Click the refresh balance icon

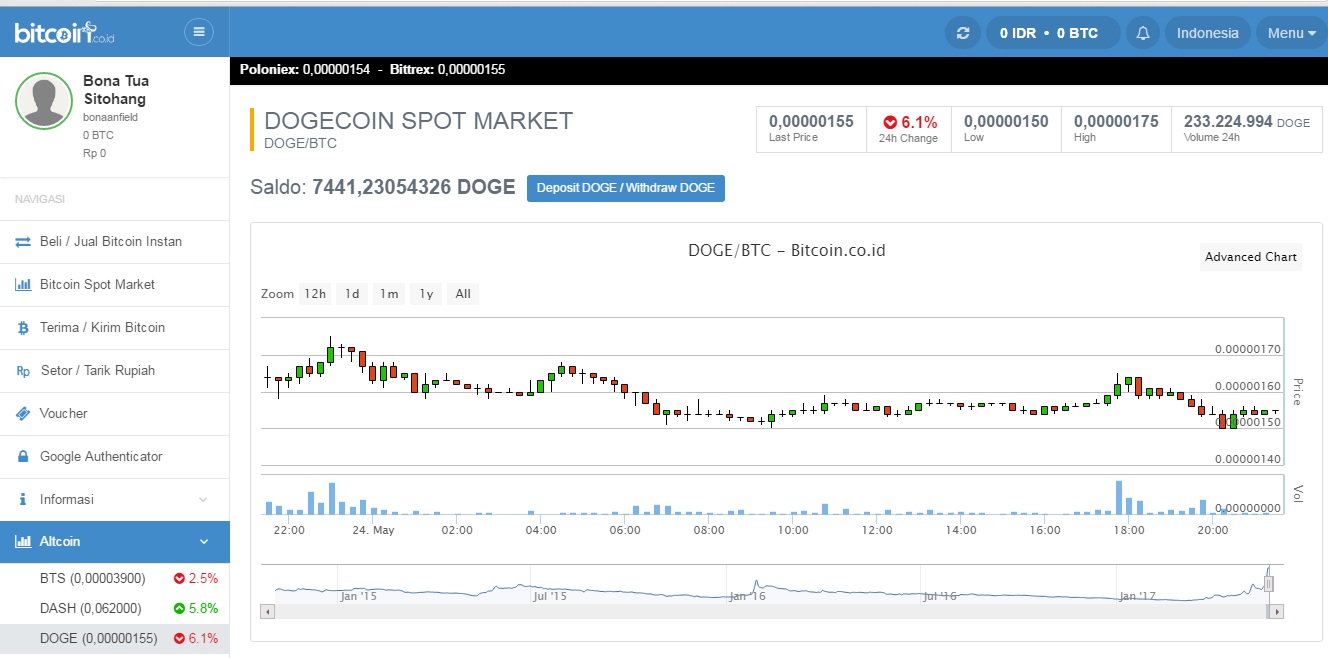(963, 33)
